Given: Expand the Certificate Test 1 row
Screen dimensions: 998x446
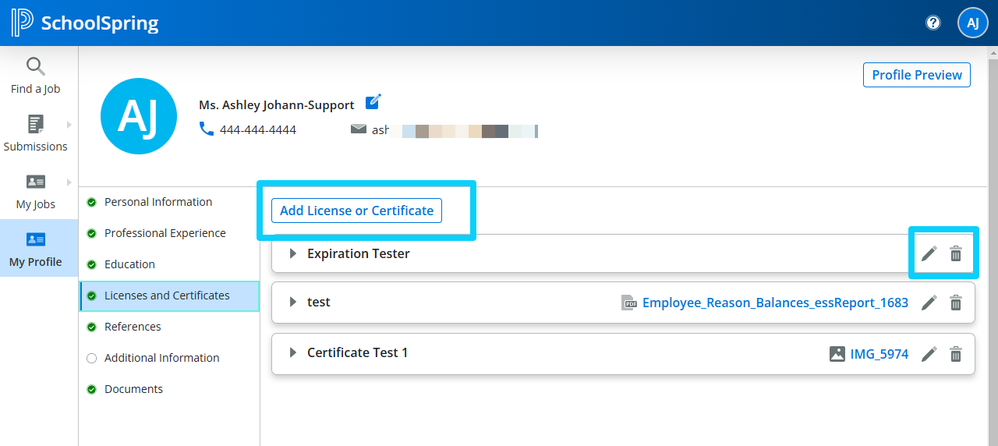Looking at the screenshot, I should (293, 353).
